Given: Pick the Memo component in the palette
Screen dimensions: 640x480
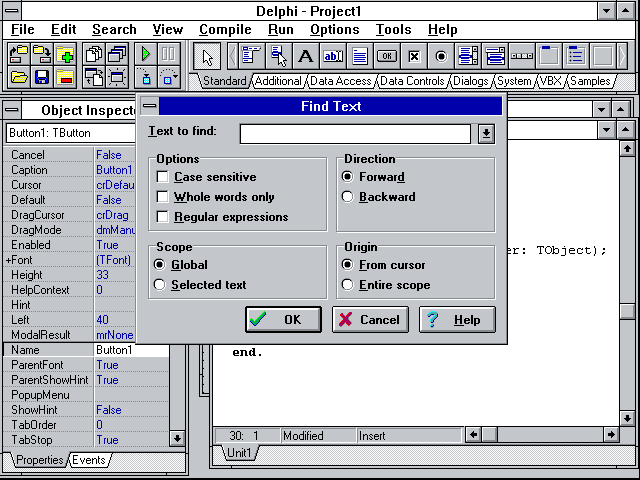Looking at the screenshot, I should tap(360, 56).
